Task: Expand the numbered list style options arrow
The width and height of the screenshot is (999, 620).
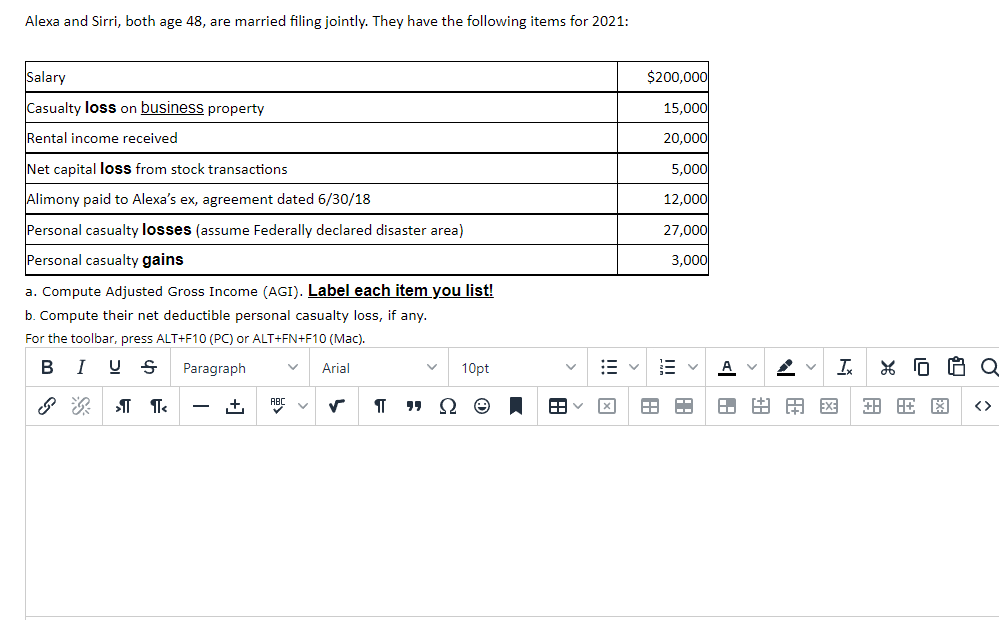Action: tap(693, 367)
